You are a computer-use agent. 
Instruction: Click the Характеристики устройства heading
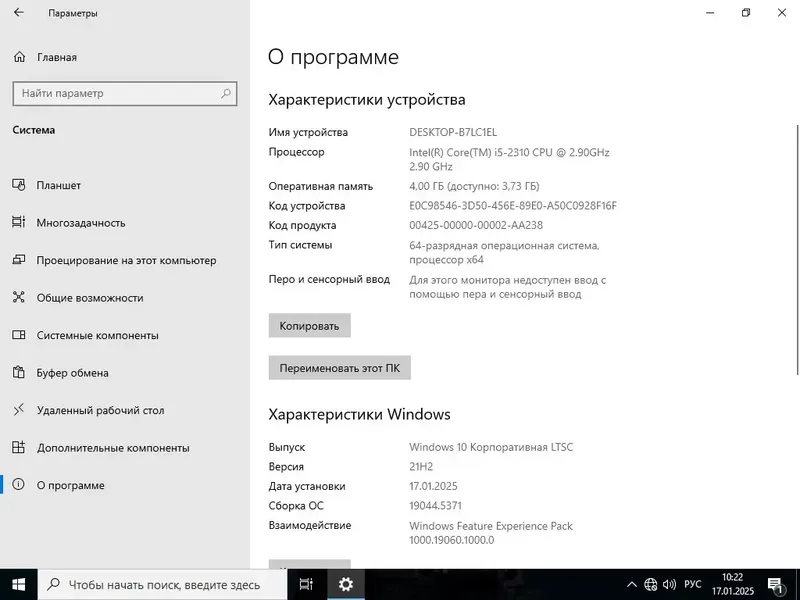(367, 99)
